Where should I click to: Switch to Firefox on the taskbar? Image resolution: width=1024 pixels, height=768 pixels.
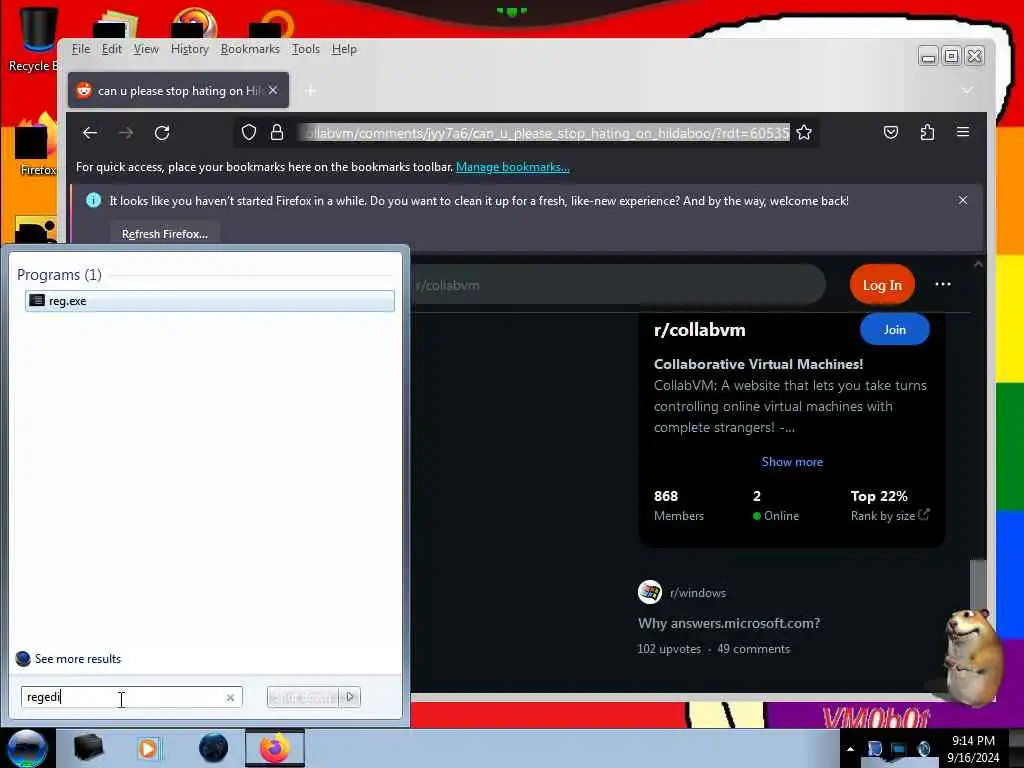275,748
